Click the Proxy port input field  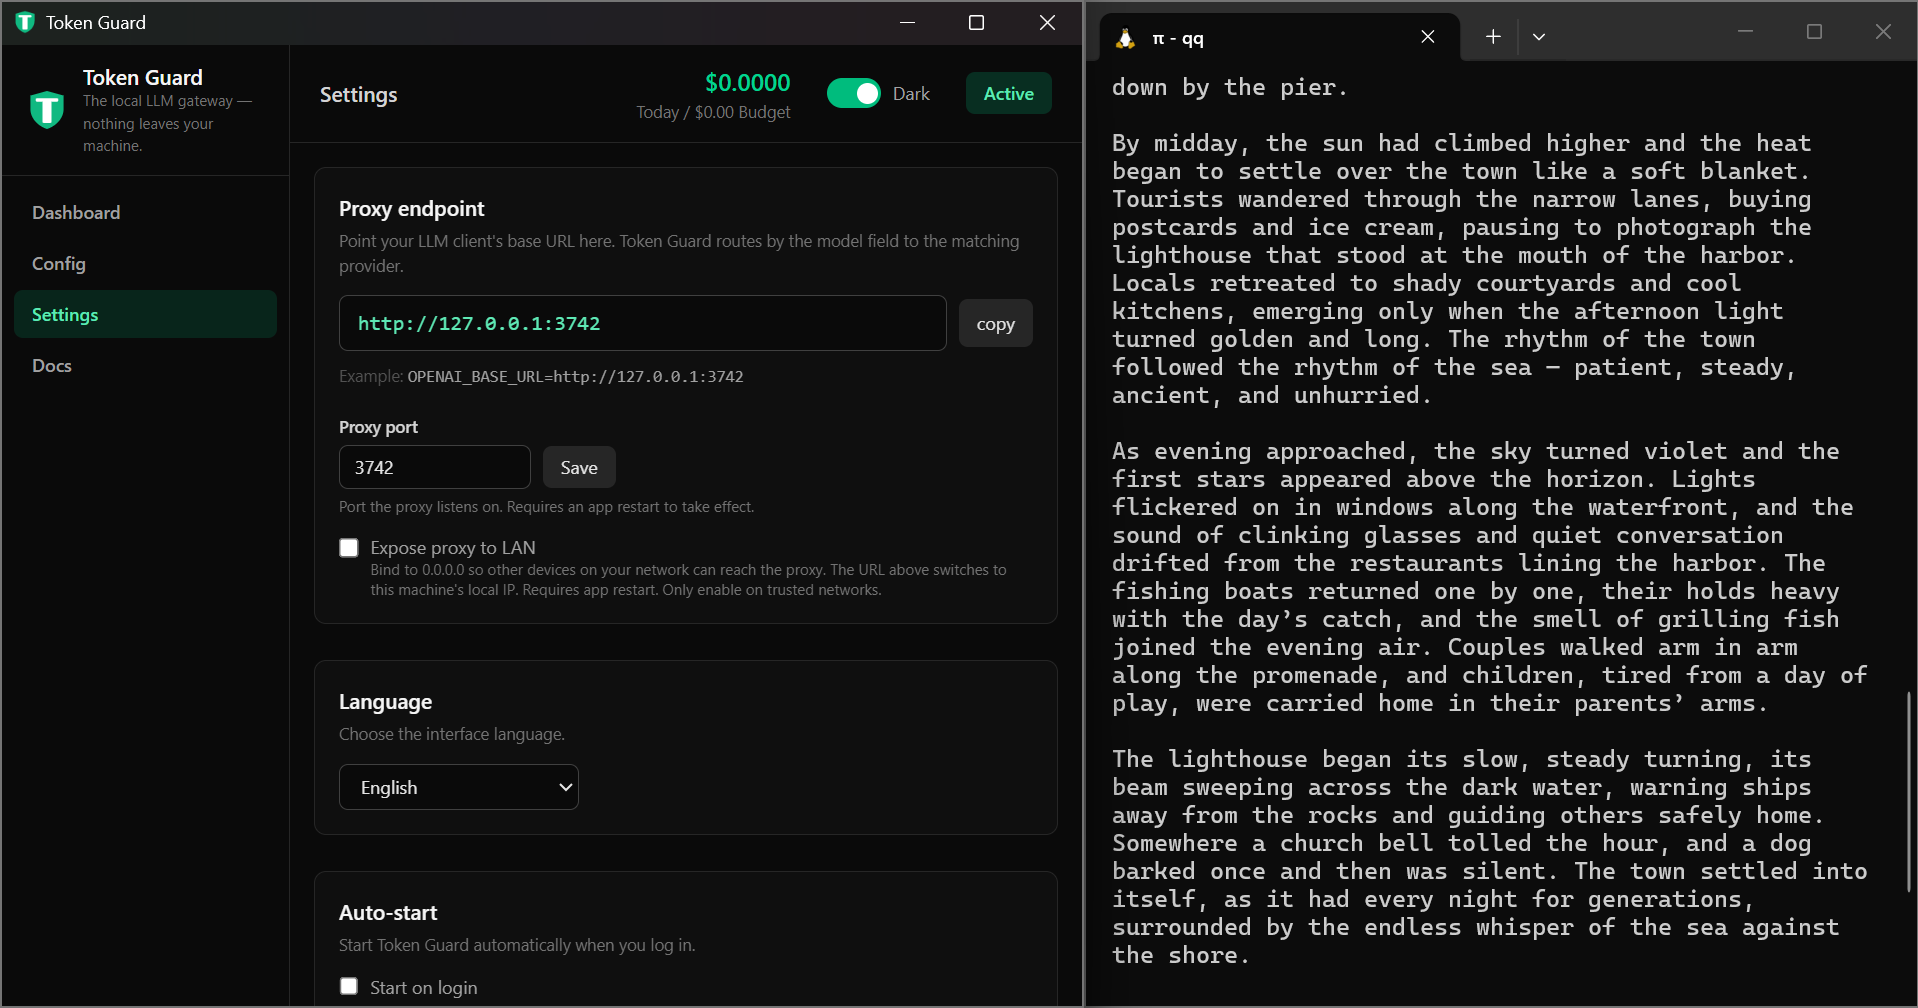point(435,467)
